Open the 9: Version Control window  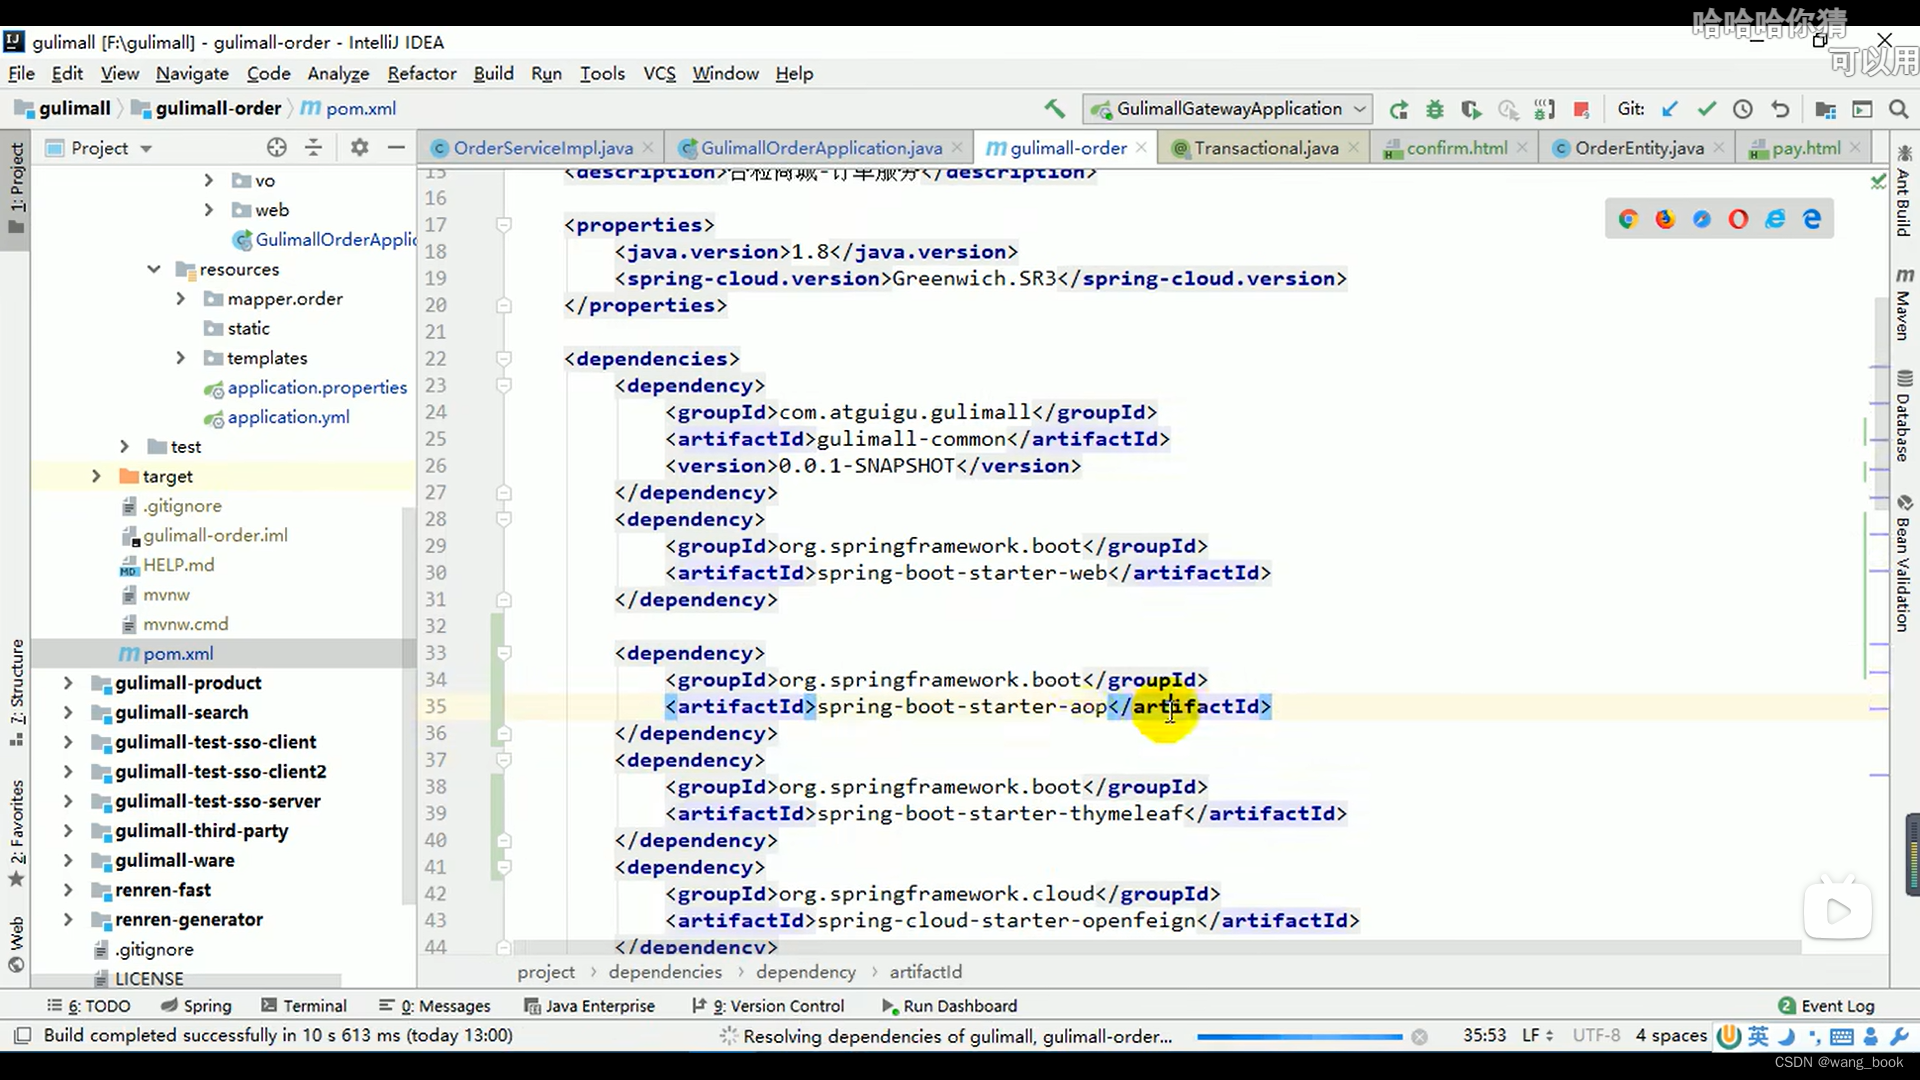(768, 1006)
